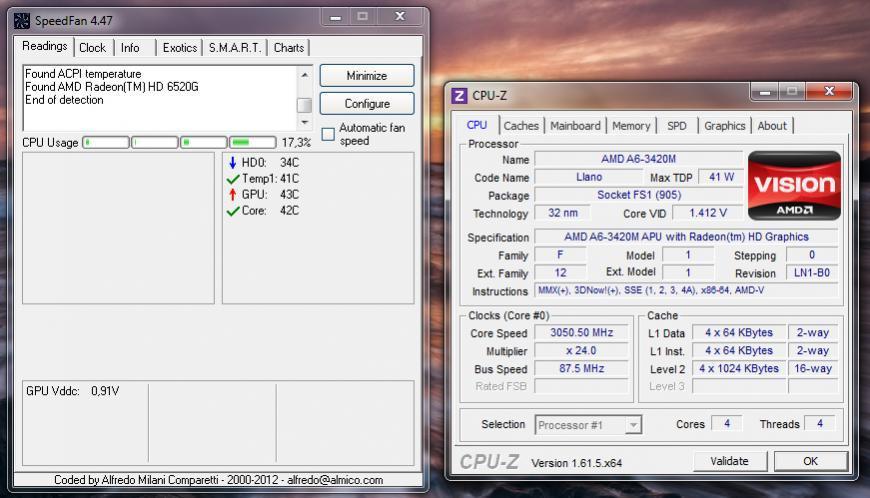Open the Processor #1 selection dropdown
This screenshot has width=870, height=498.
click(x=588, y=425)
